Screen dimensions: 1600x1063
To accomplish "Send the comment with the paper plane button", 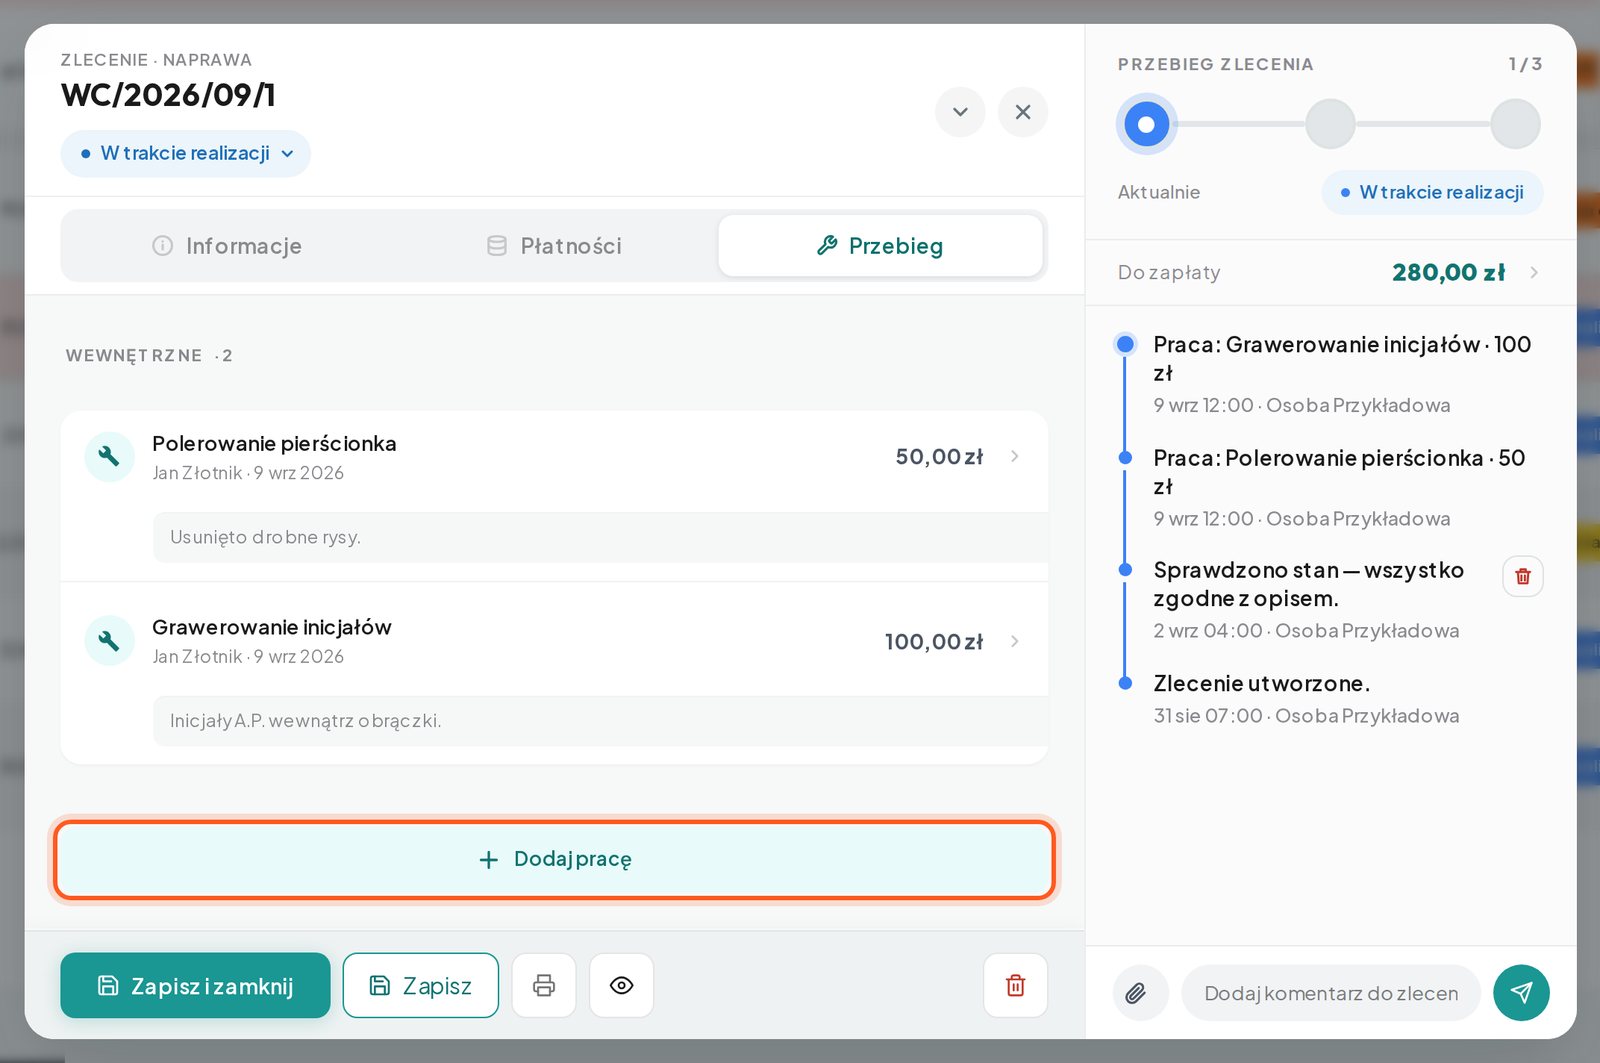I will point(1521,993).
